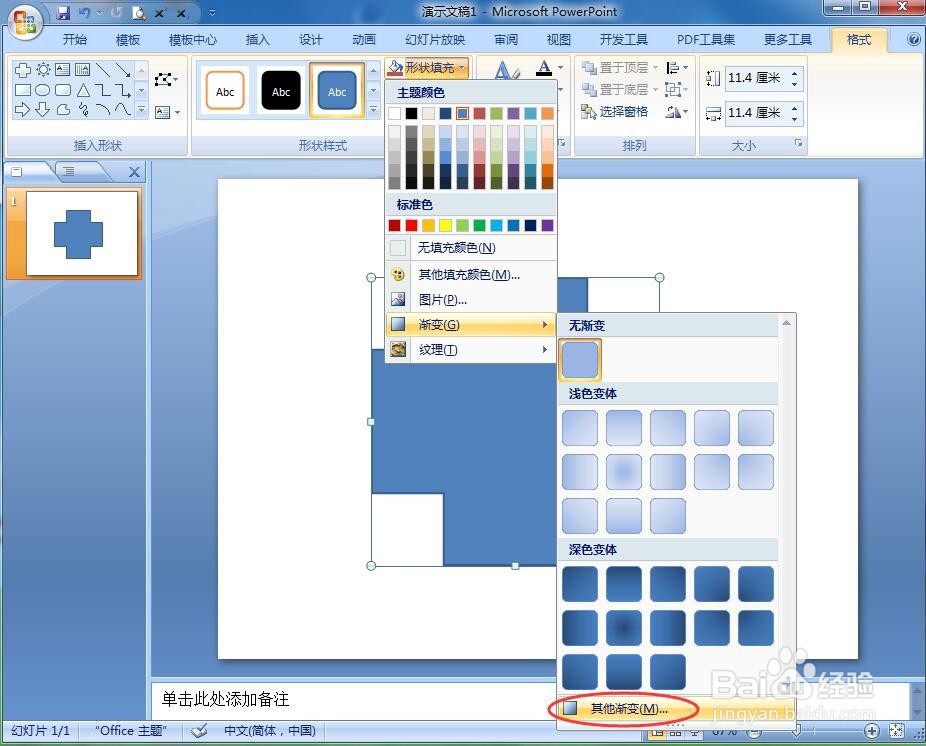
Task: Click the shape width input field
Action: (756, 113)
